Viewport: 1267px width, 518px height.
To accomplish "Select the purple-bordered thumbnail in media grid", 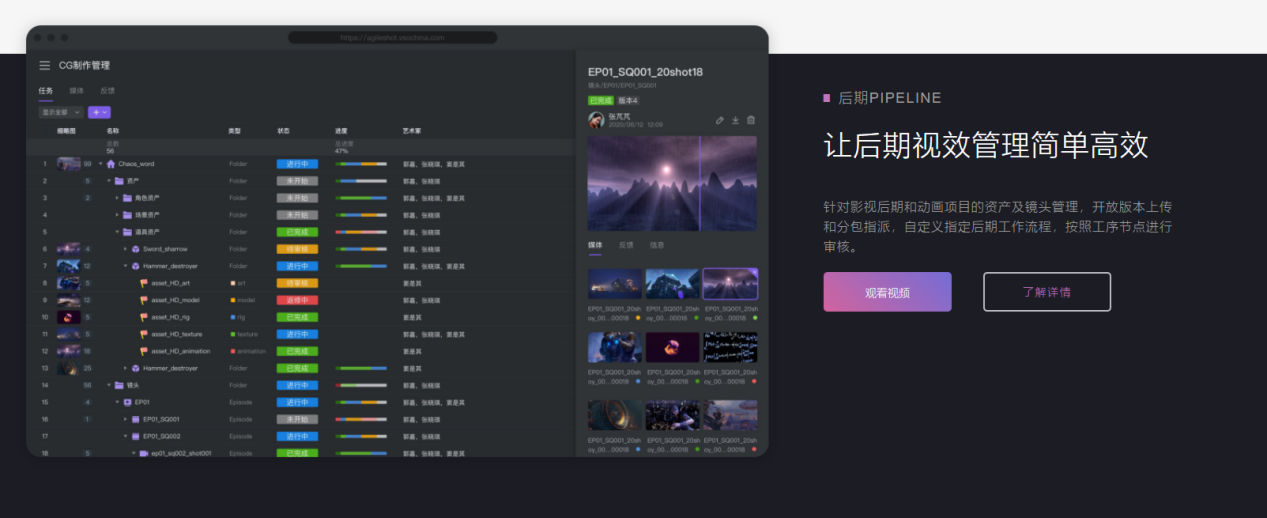I will tap(730, 284).
